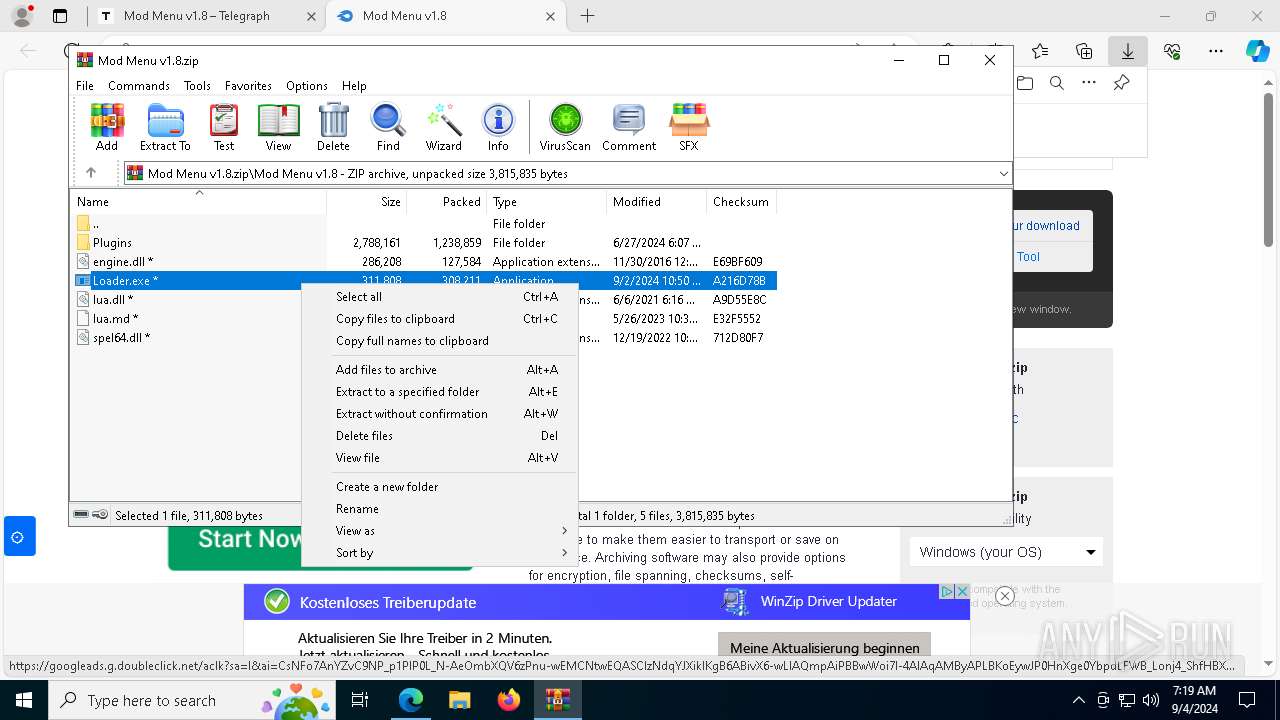Click the Test archive icon
This screenshot has height=720, width=1280.
click(224, 127)
